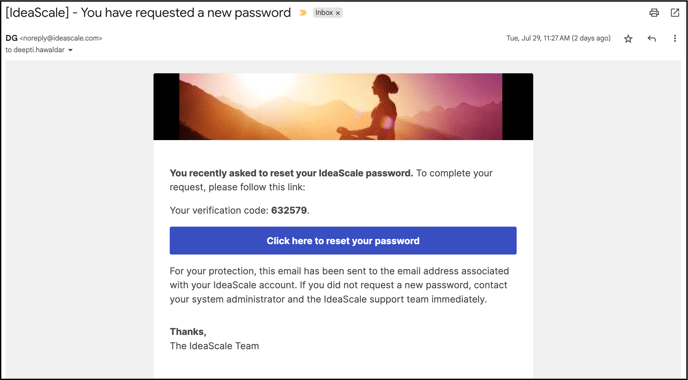Select the email subject line text
This screenshot has height=380, width=688.
tap(148, 13)
